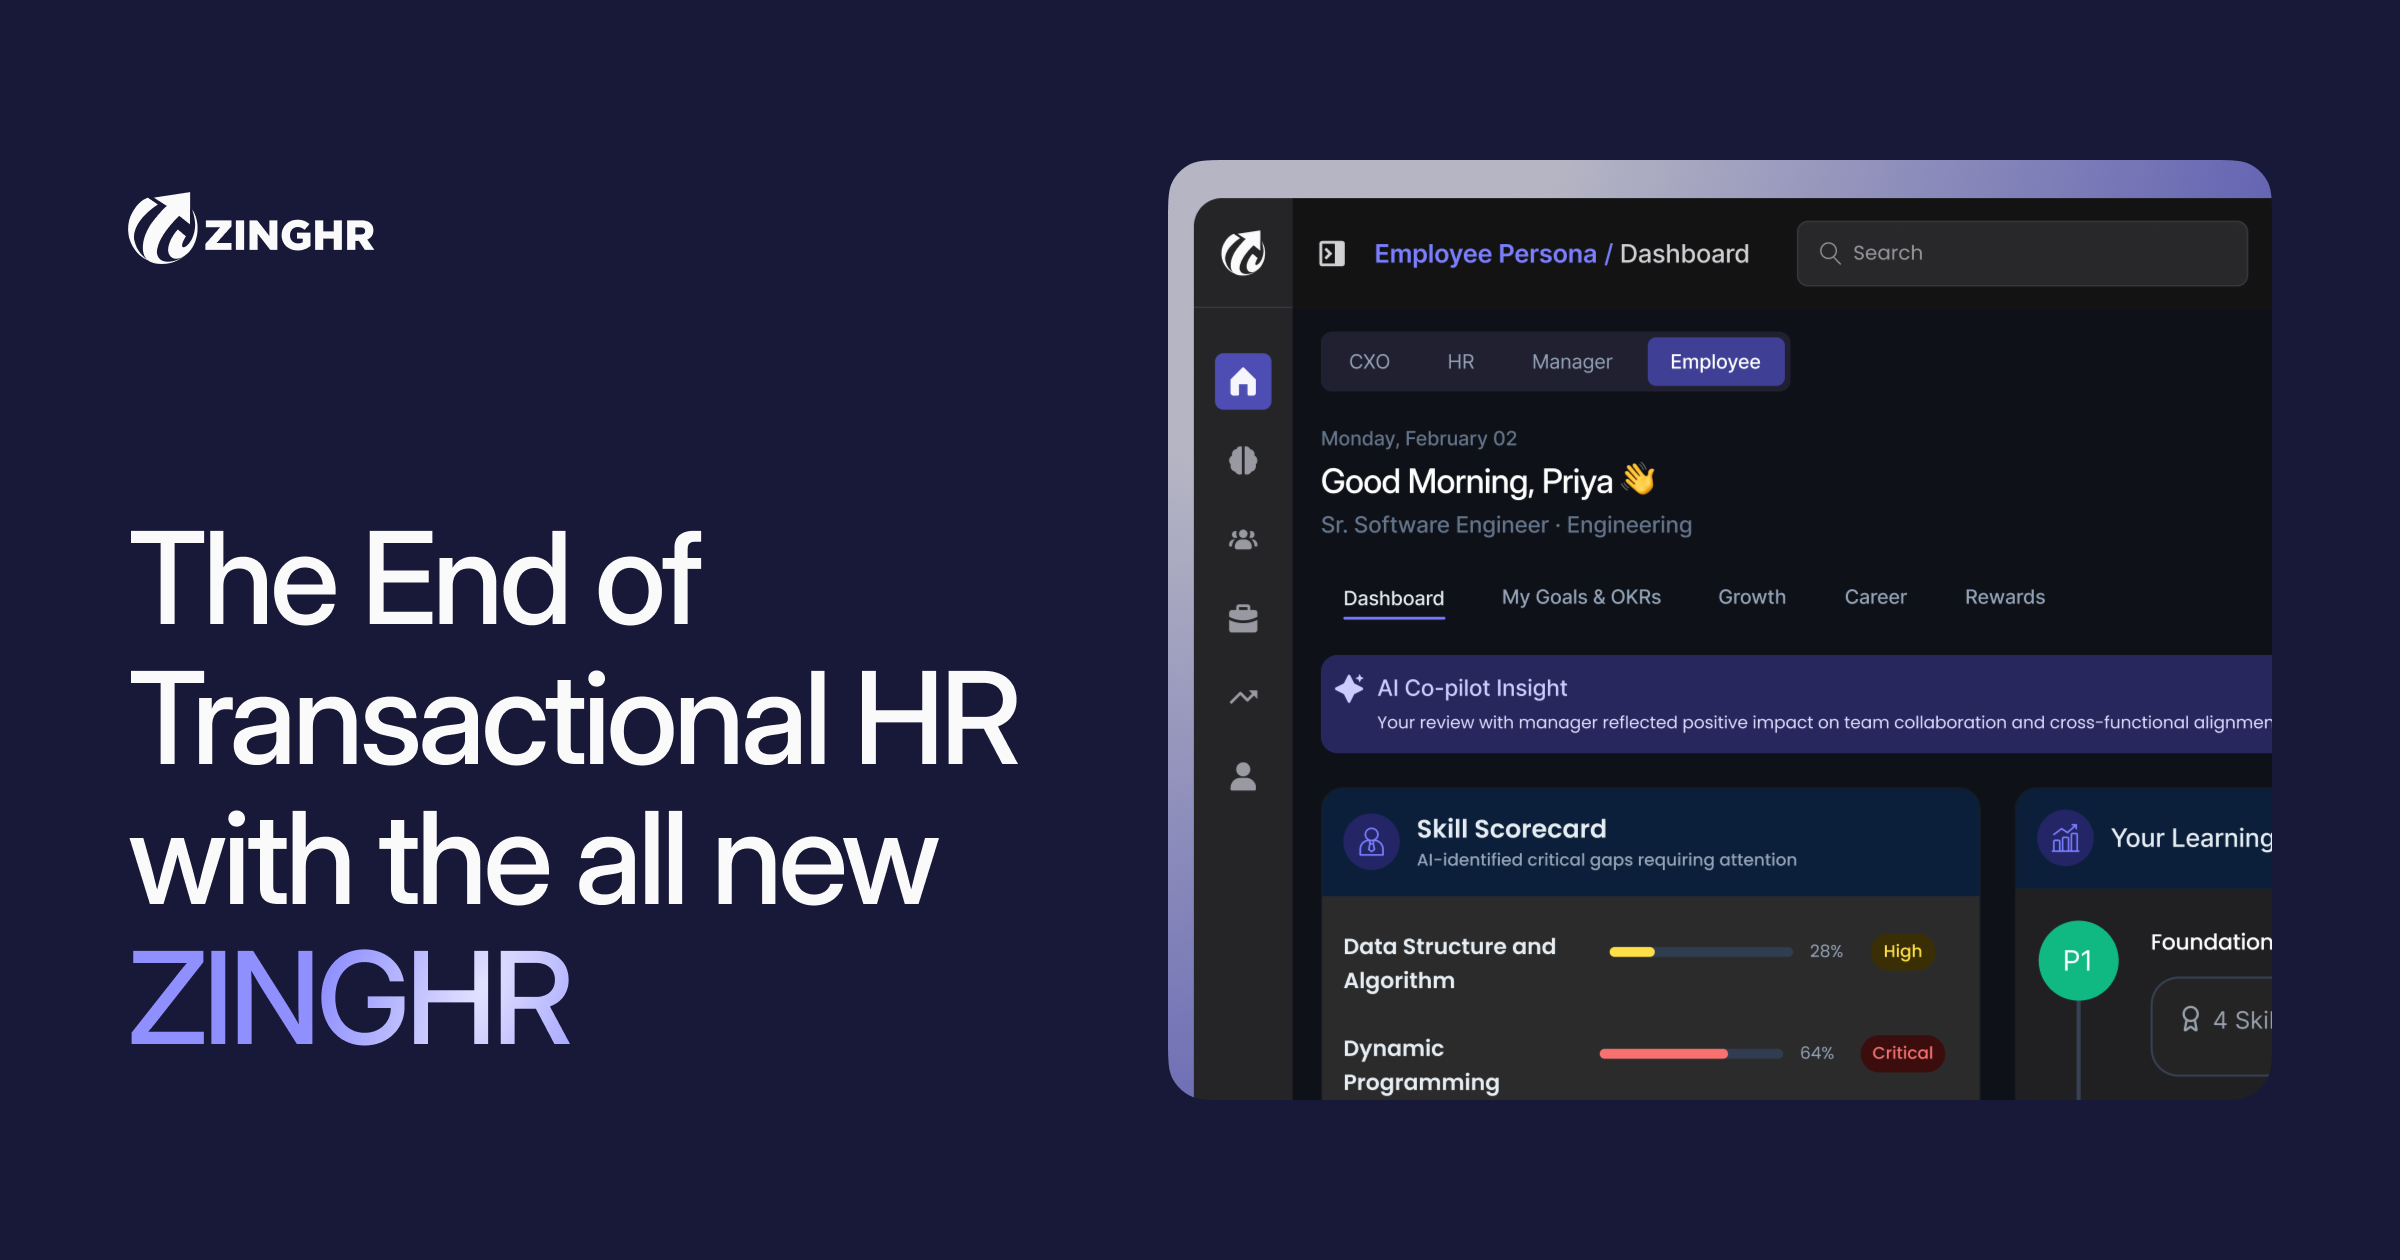Click the Dynamic Programming skill name
The image size is (2400, 1260).
click(x=1421, y=1065)
